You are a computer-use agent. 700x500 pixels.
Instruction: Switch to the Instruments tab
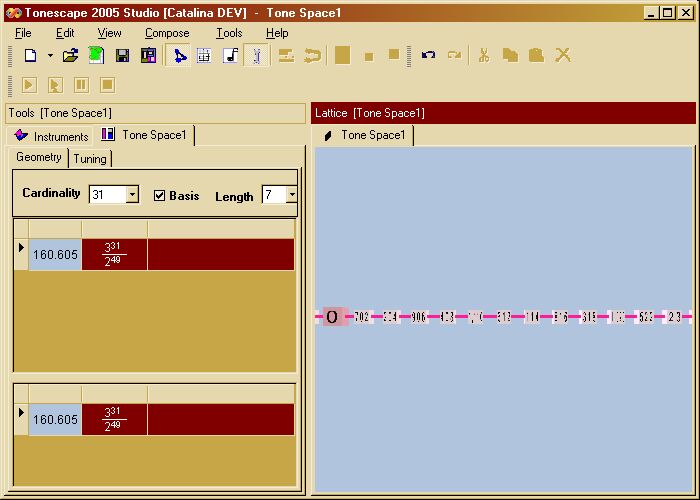tap(50, 136)
